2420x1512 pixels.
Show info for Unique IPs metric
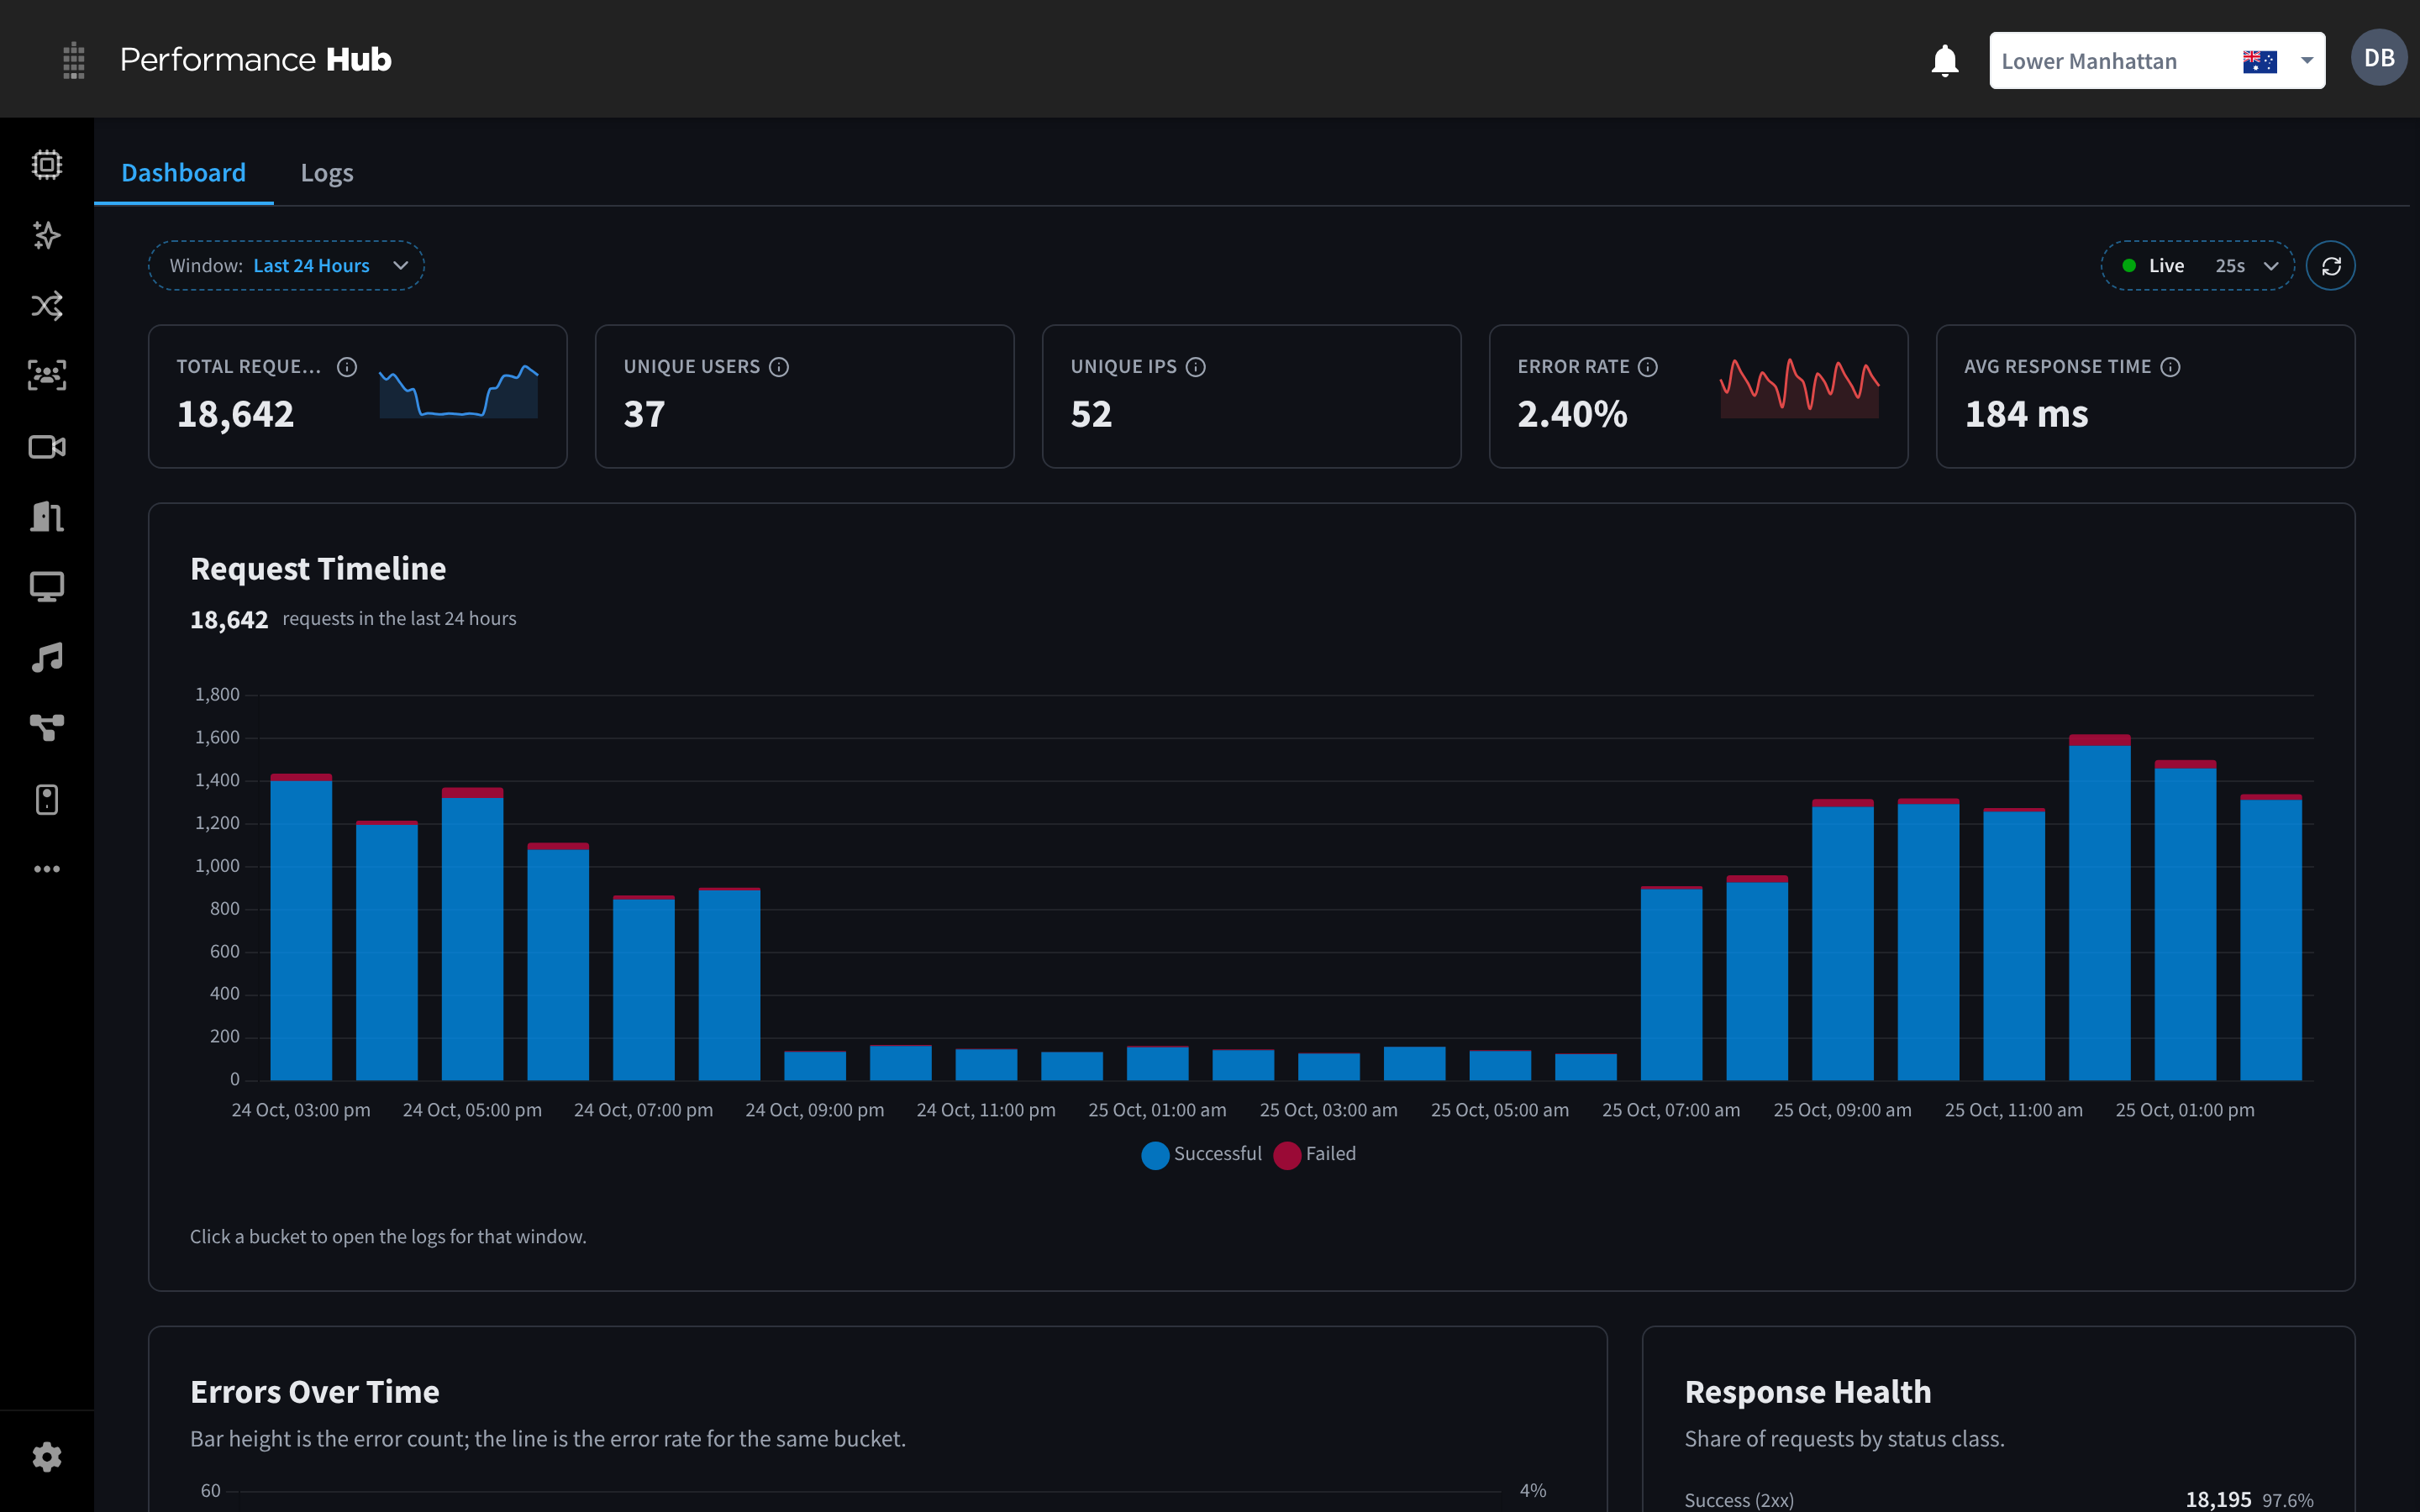pos(1196,367)
